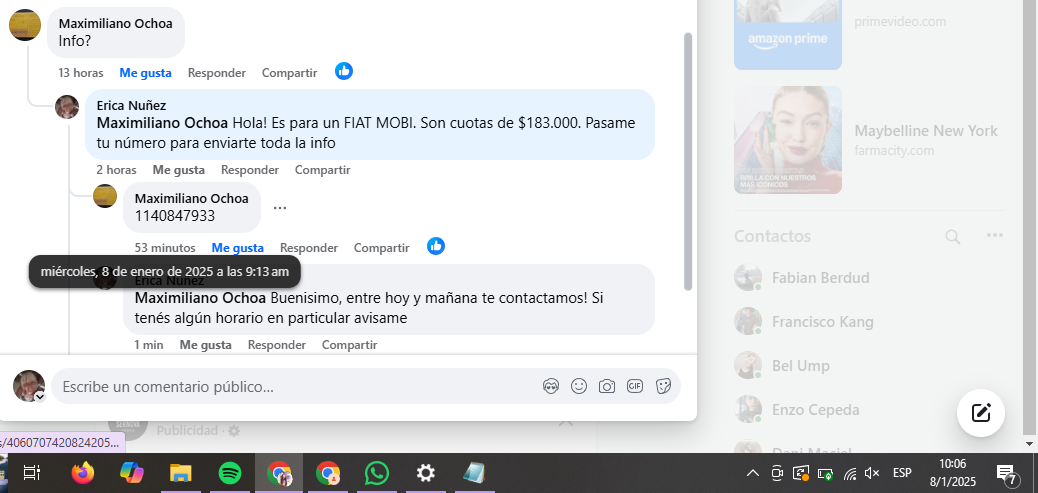Show hidden system tray icons
The height and width of the screenshot is (493, 1038).
pyautogui.click(x=753, y=472)
